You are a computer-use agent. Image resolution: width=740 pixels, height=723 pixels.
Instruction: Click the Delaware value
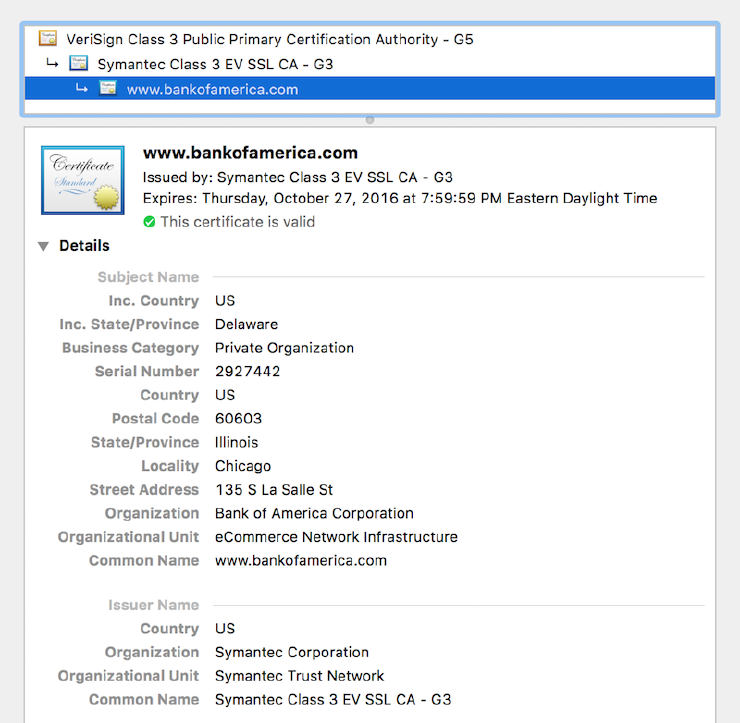(246, 324)
